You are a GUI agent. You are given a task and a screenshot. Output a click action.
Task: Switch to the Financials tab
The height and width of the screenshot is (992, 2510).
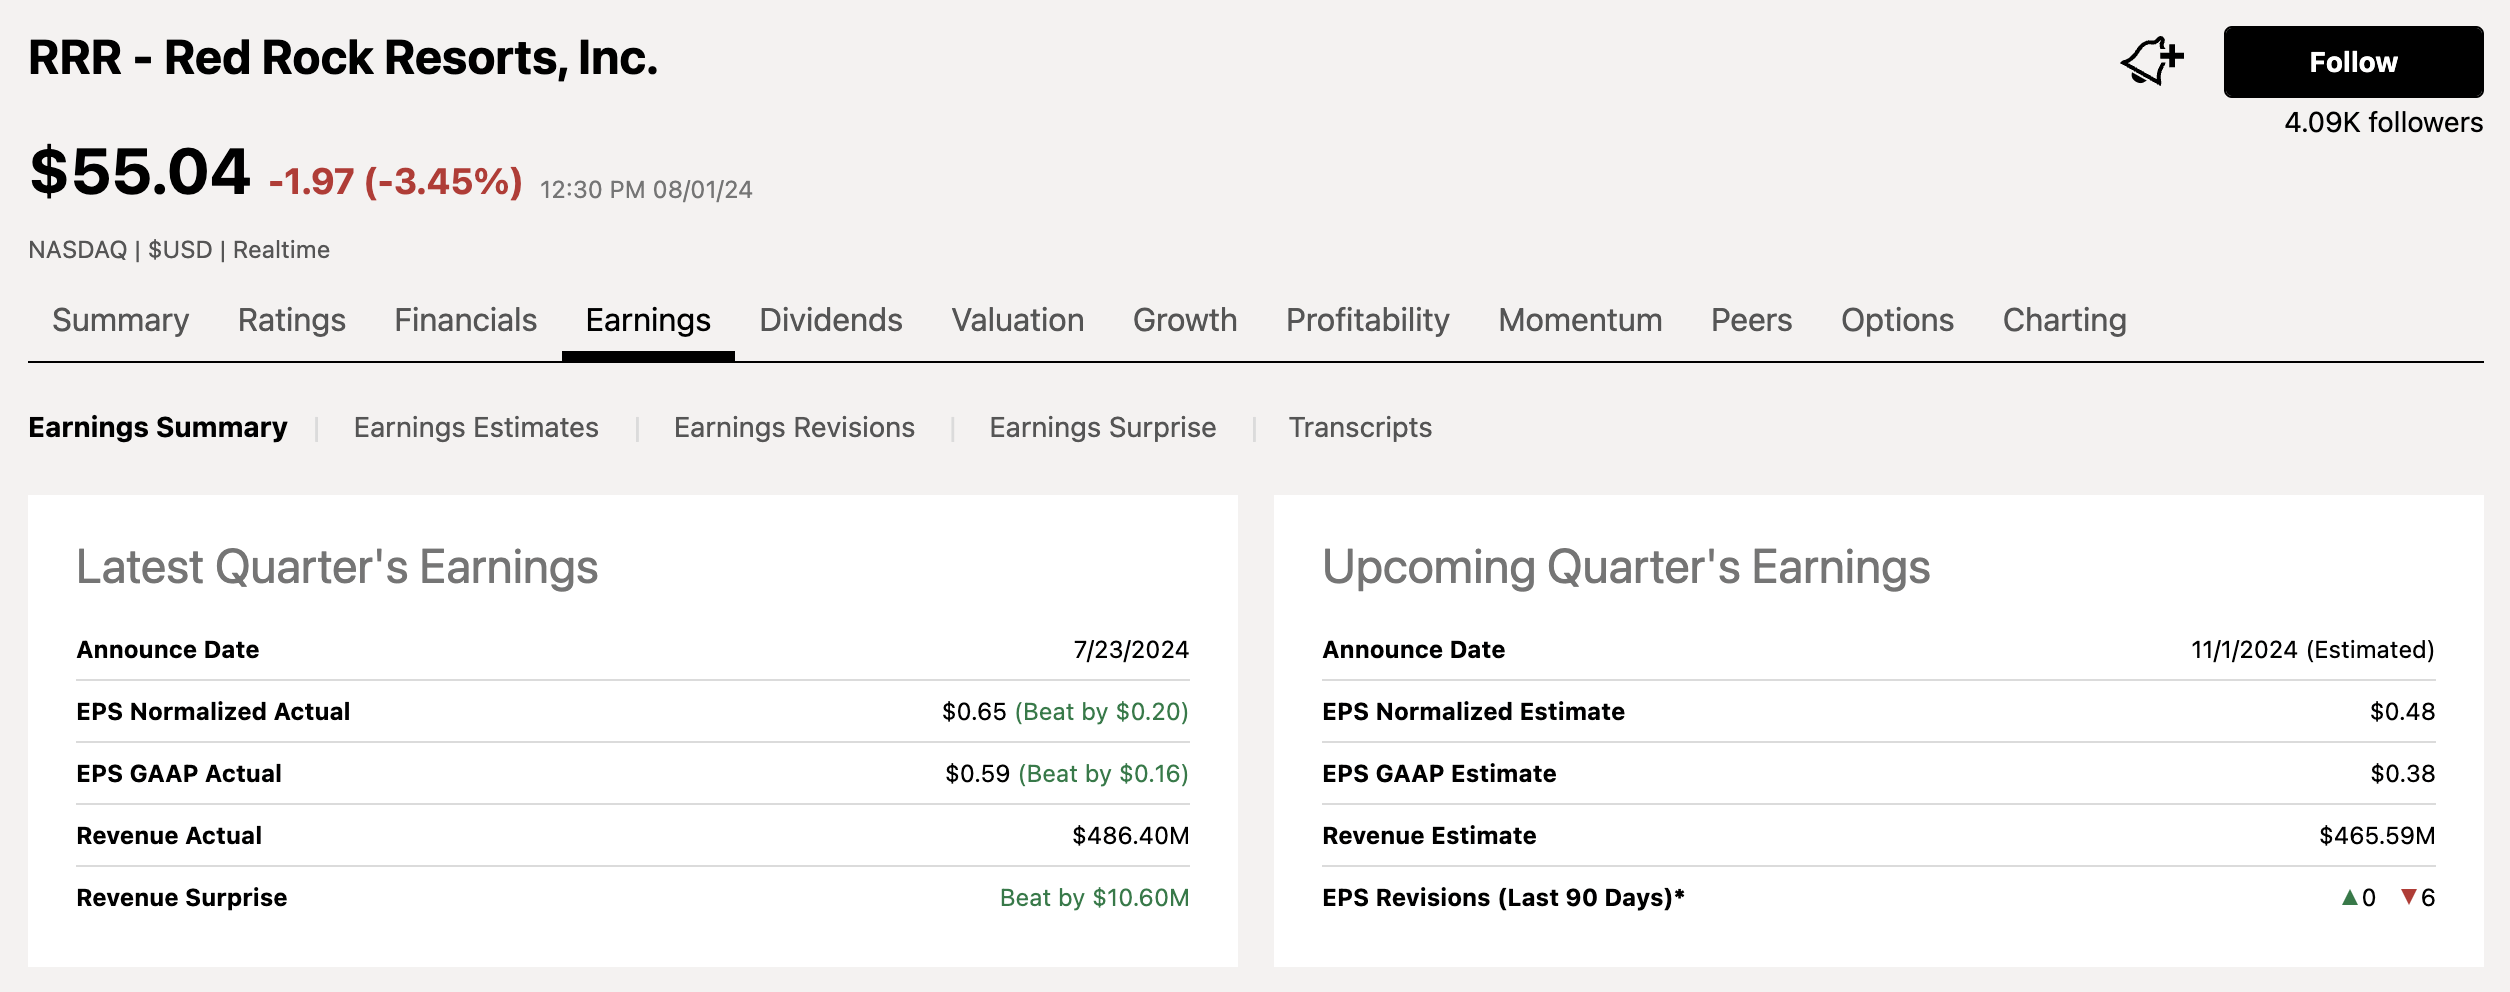(465, 320)
